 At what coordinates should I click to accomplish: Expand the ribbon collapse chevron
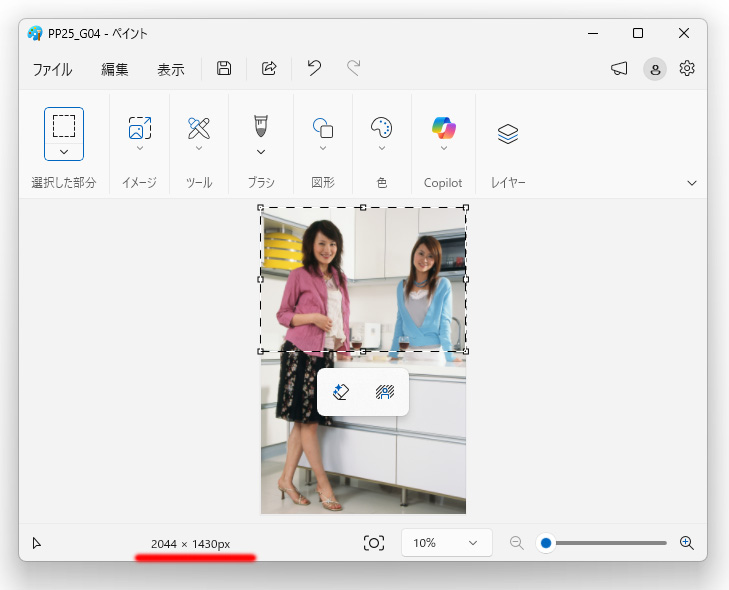point(692,183)
